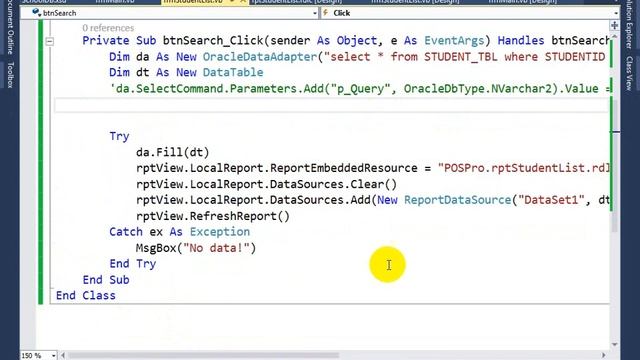
Task: Open the Document Outline side tab
Action: (10, 28)
